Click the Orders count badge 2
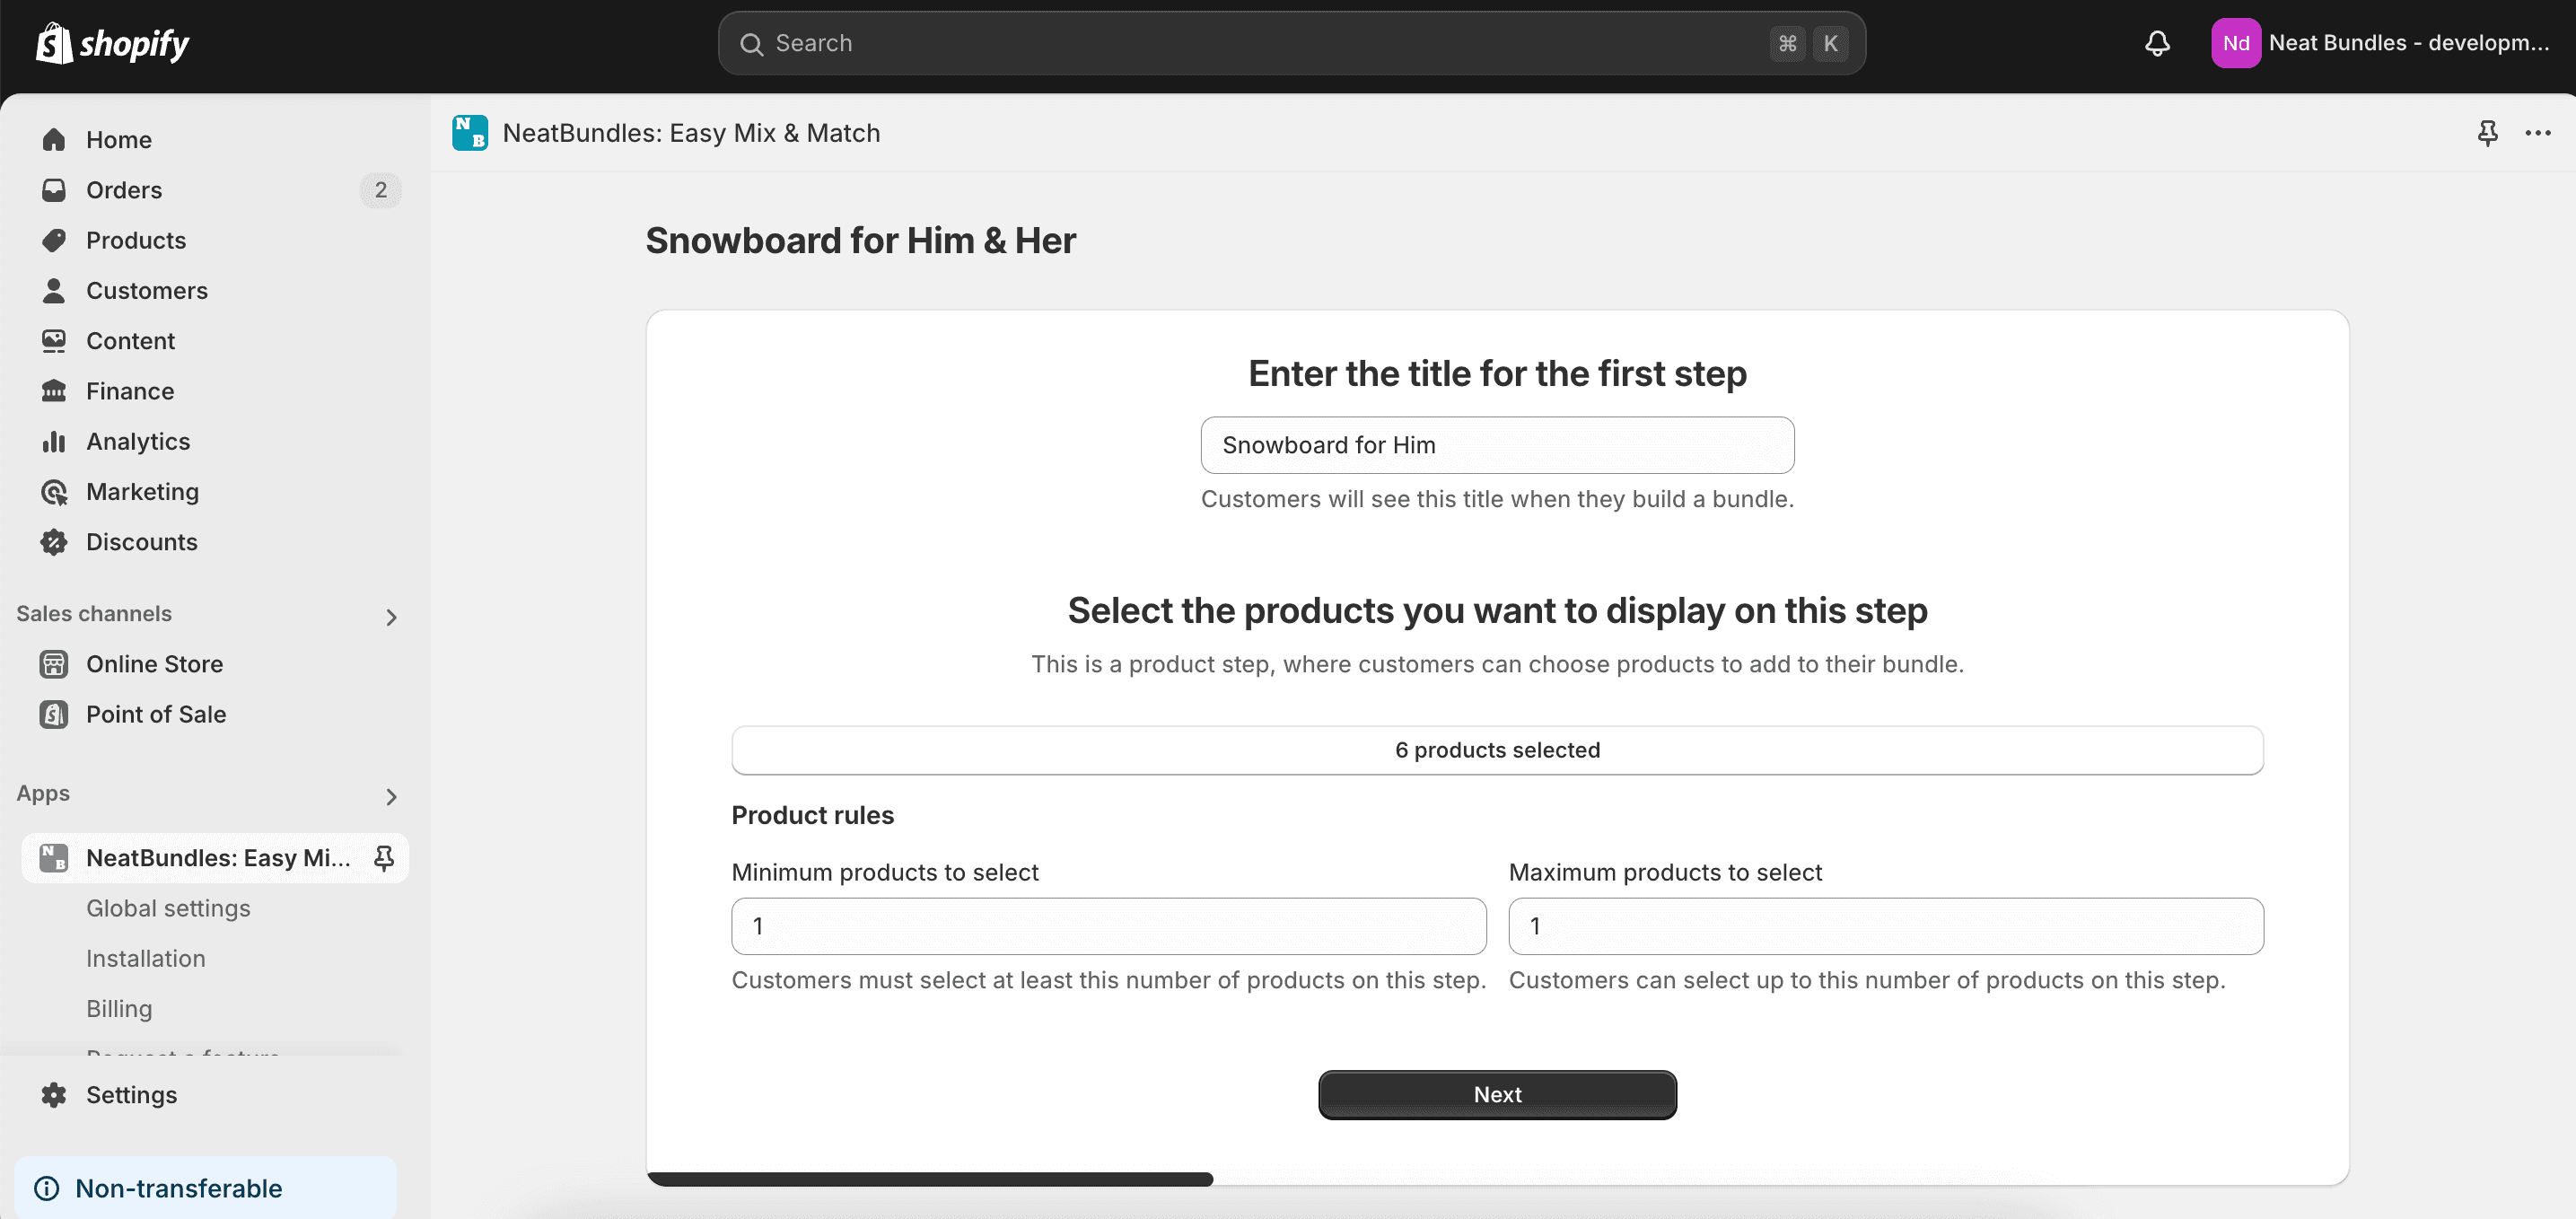The width and height of the screenshot is (2576, 1219). tap(380, 190)
